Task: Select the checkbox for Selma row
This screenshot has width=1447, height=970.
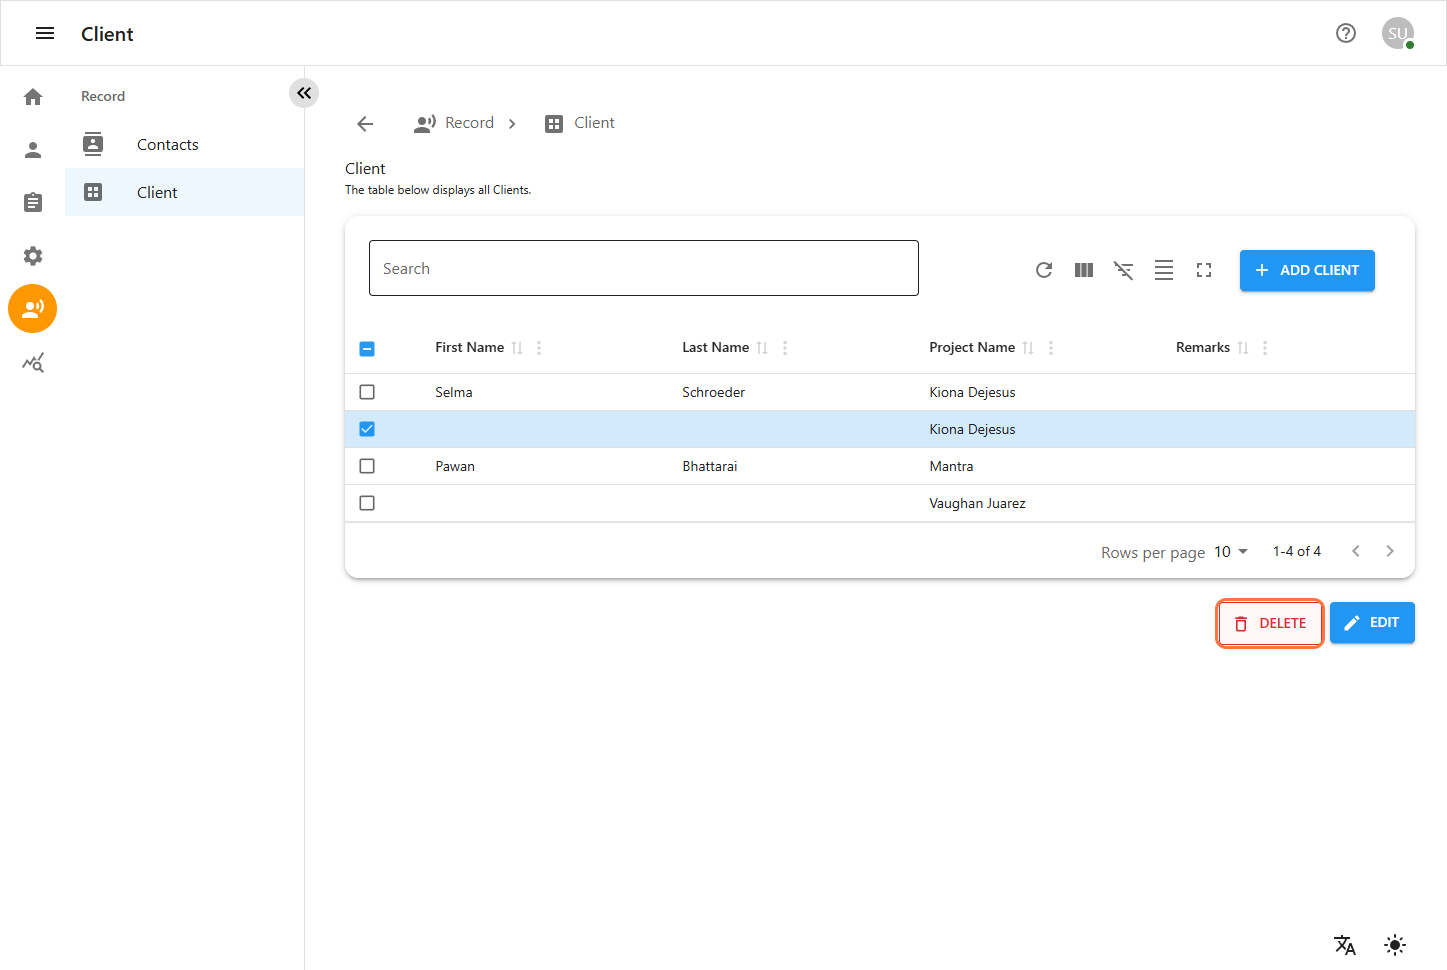Action: (x=367, y=392)
